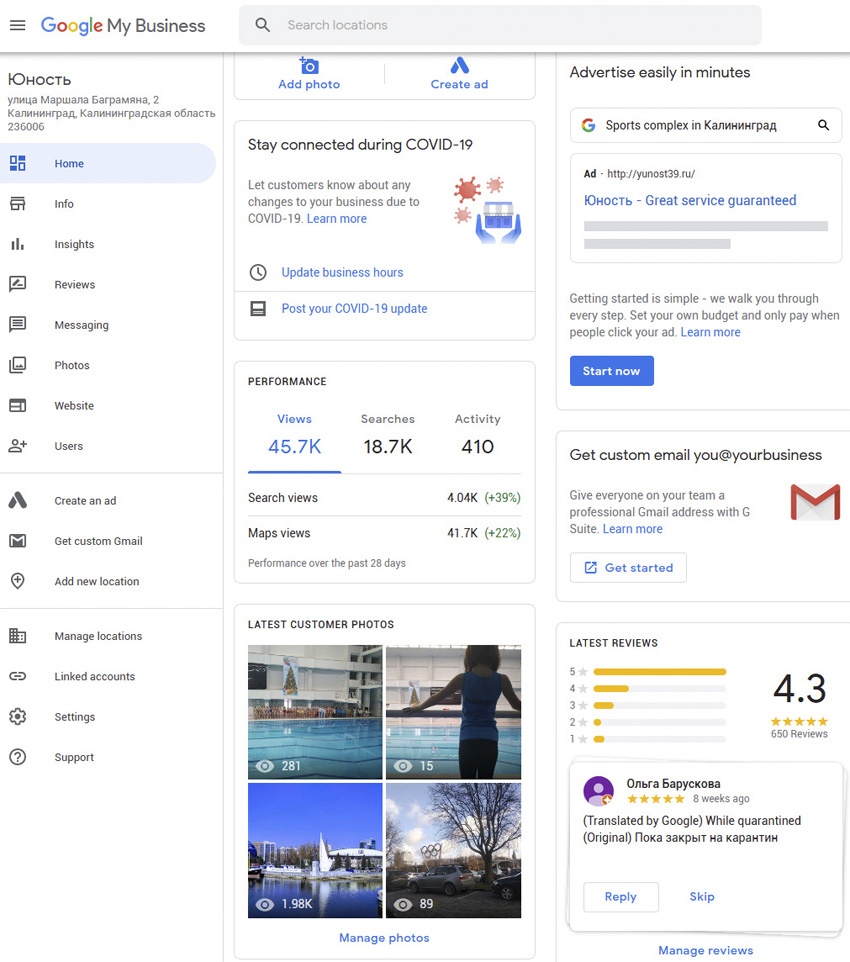Open Home in the sidebar menu
This screenshot has height=962, width=850.
(108, 163)
